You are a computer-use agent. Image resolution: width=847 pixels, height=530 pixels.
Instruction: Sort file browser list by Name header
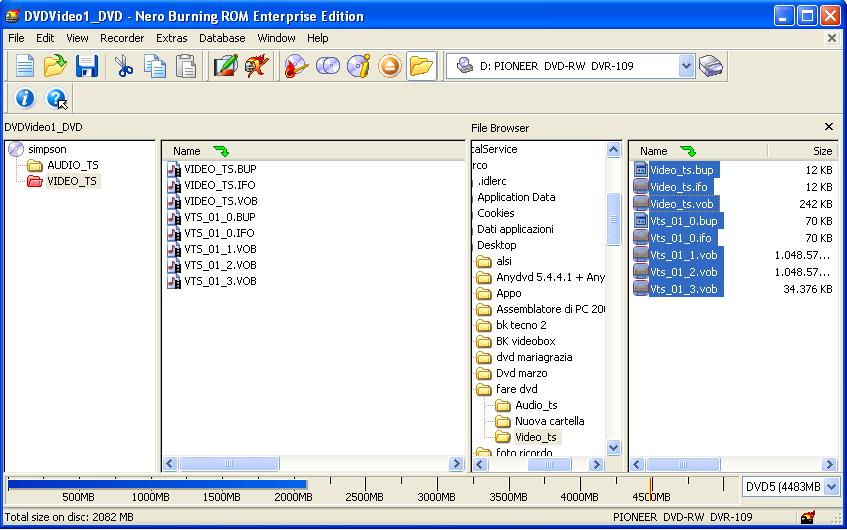pos(698,151)
